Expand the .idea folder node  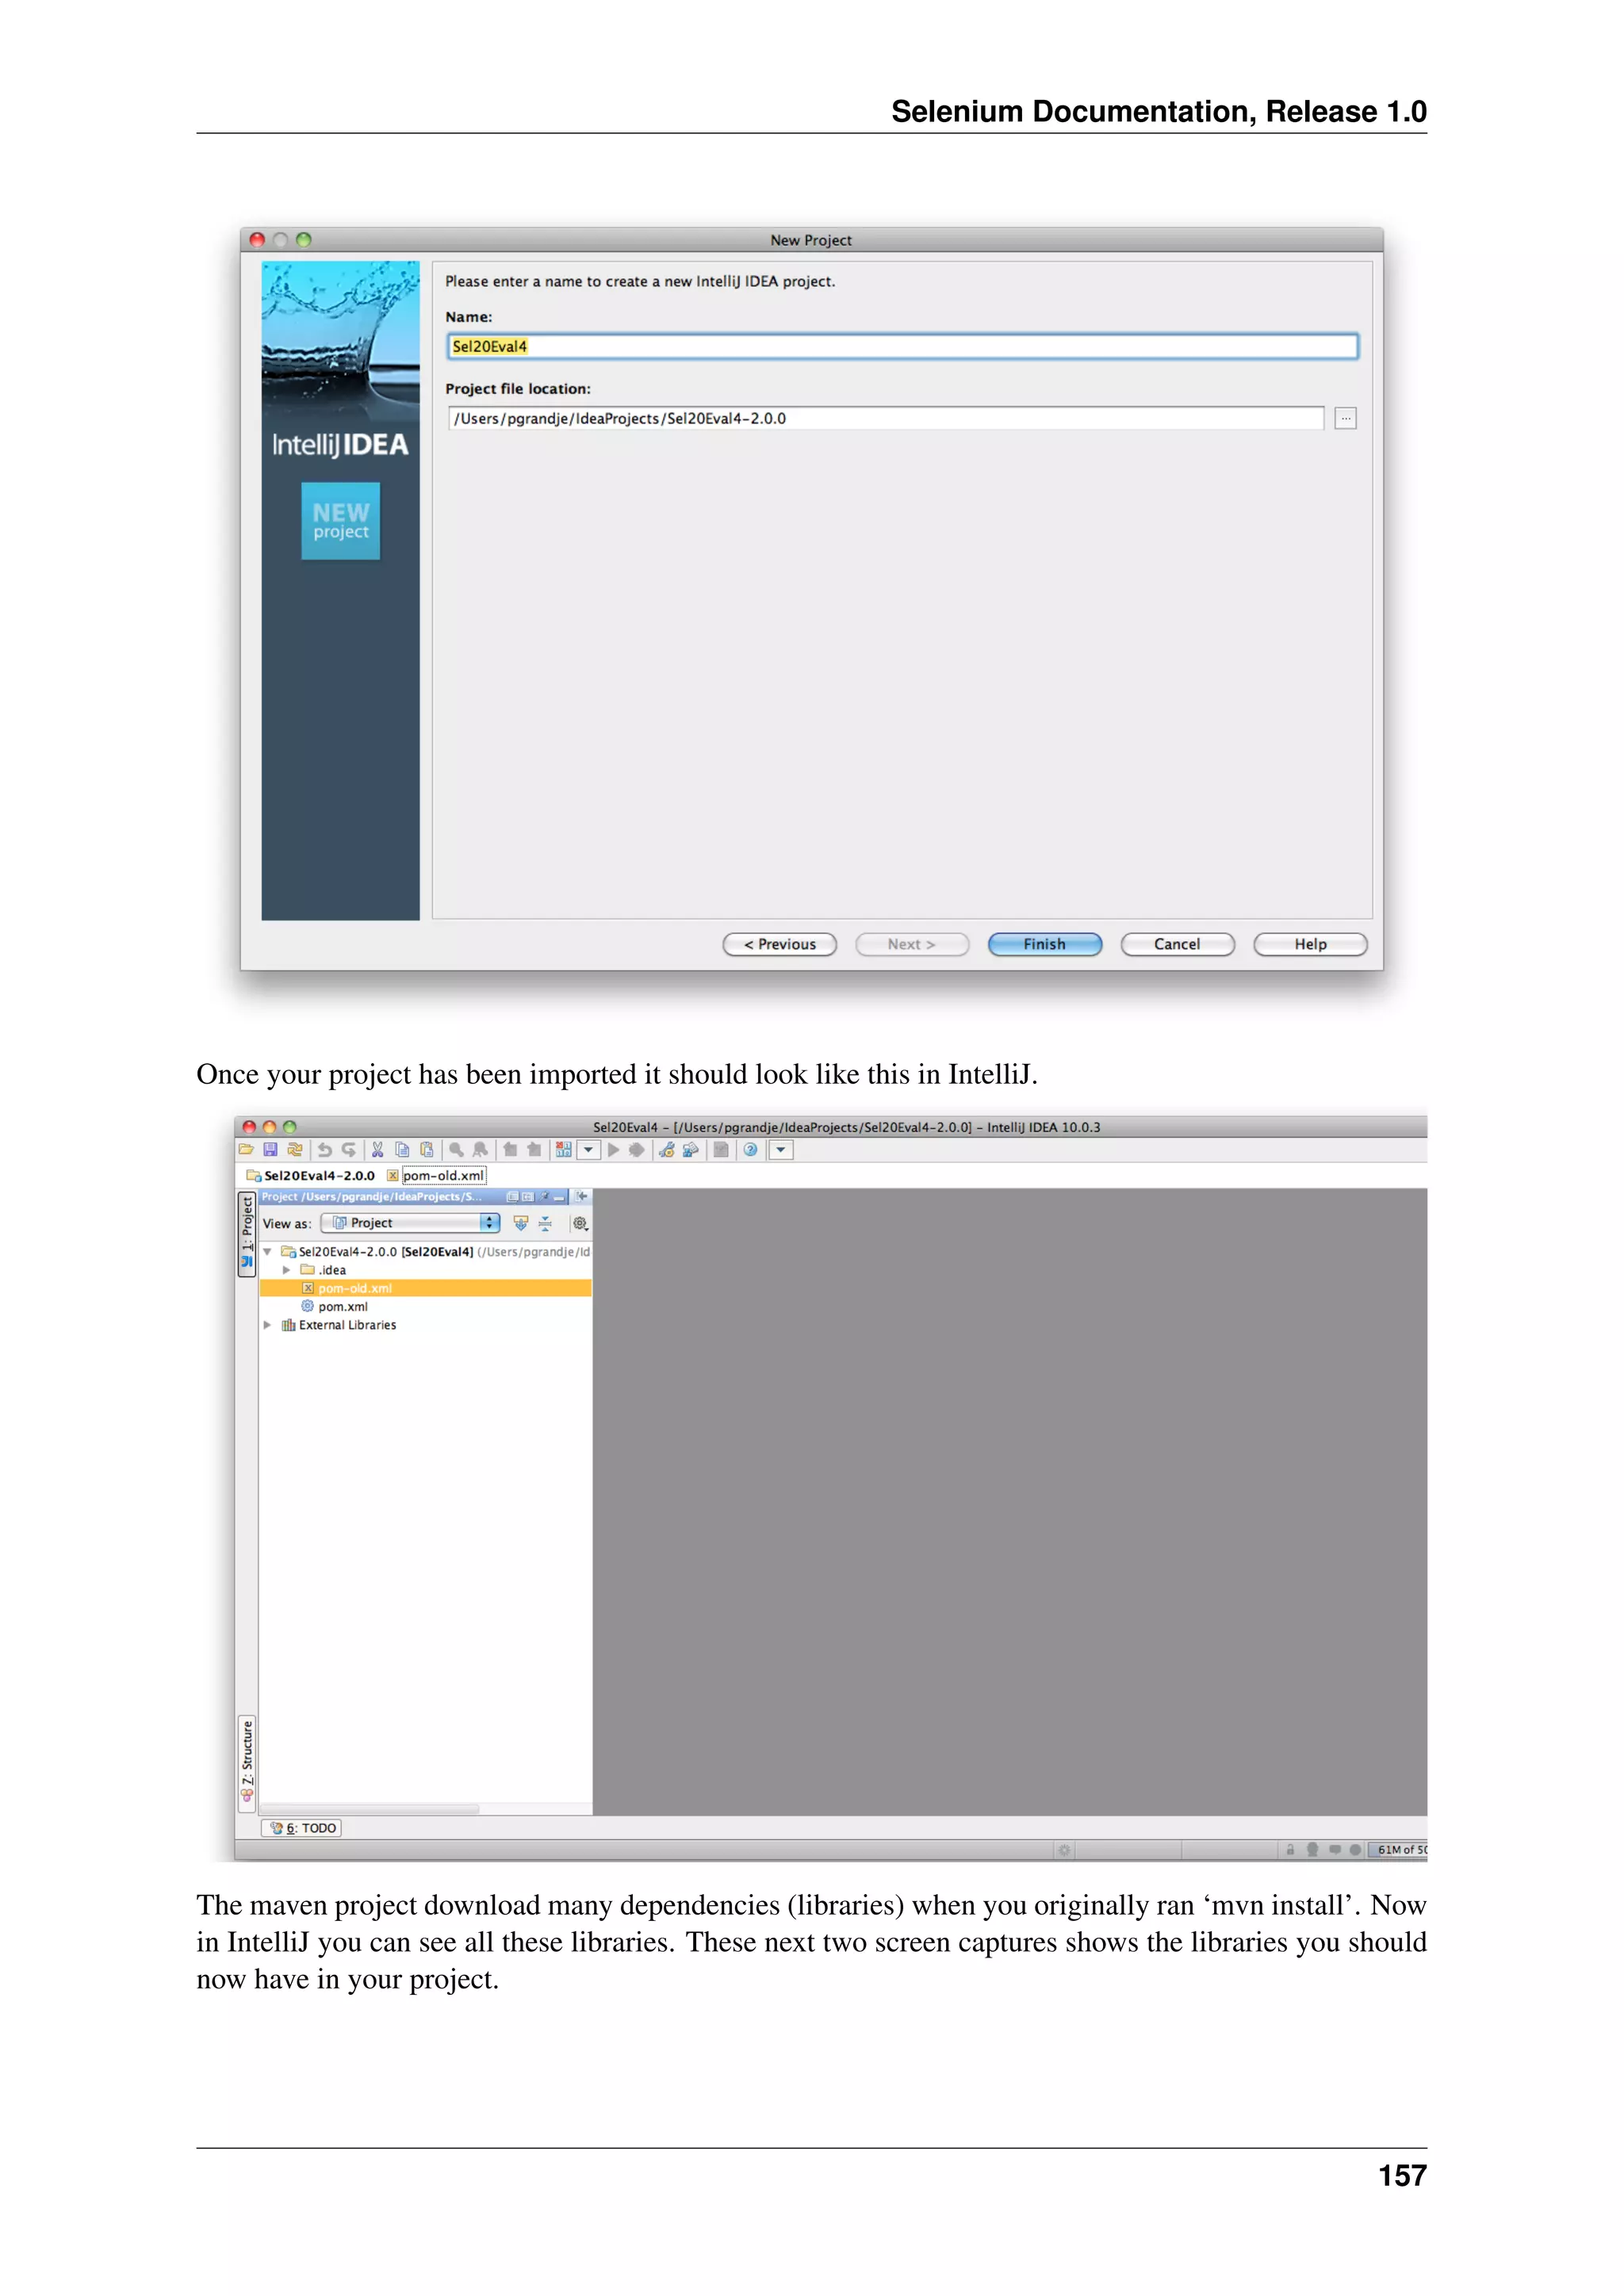point(287,1270)
